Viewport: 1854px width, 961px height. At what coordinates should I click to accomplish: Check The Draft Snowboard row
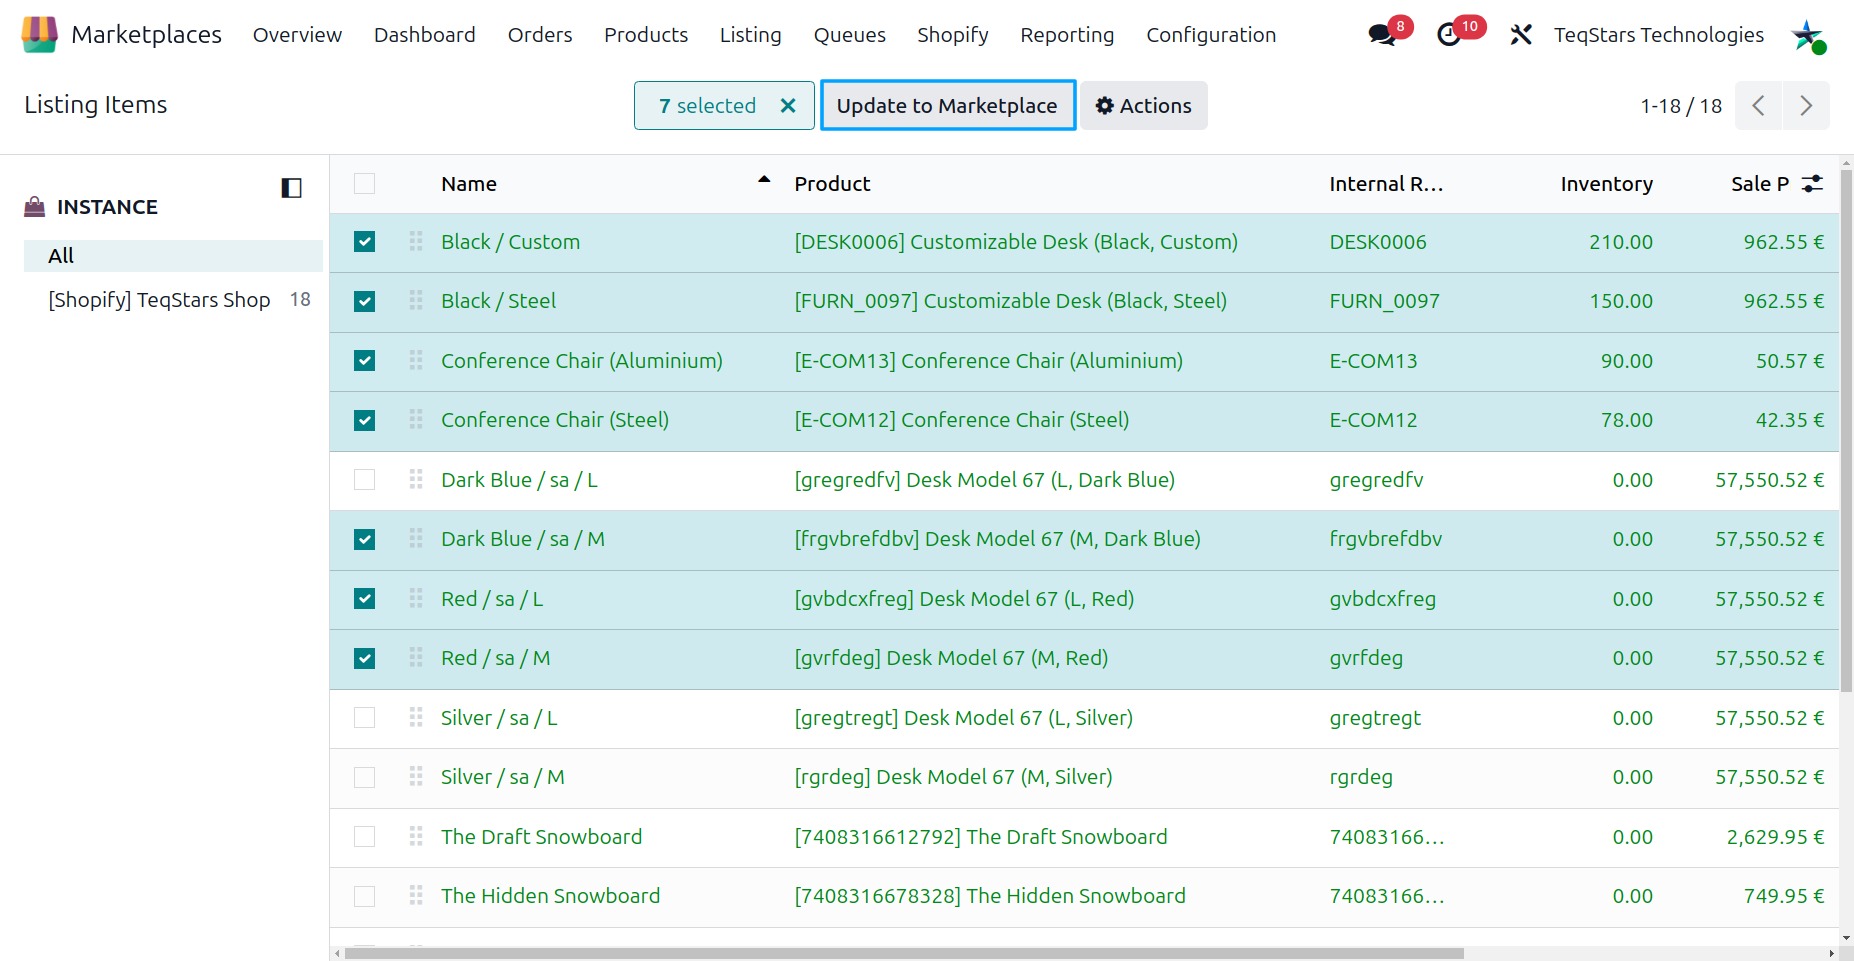tap(365, 837)
